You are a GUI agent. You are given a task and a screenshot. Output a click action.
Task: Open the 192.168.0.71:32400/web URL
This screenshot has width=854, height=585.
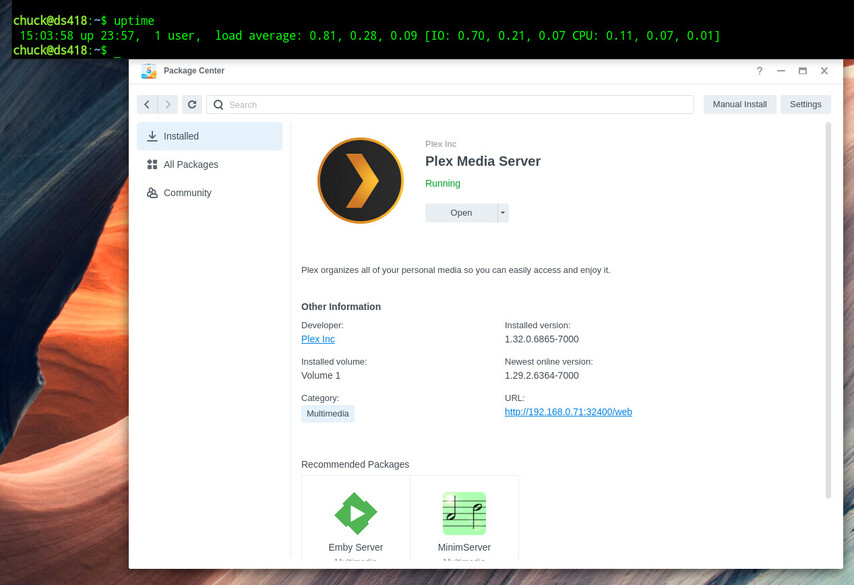coord(568,412)
